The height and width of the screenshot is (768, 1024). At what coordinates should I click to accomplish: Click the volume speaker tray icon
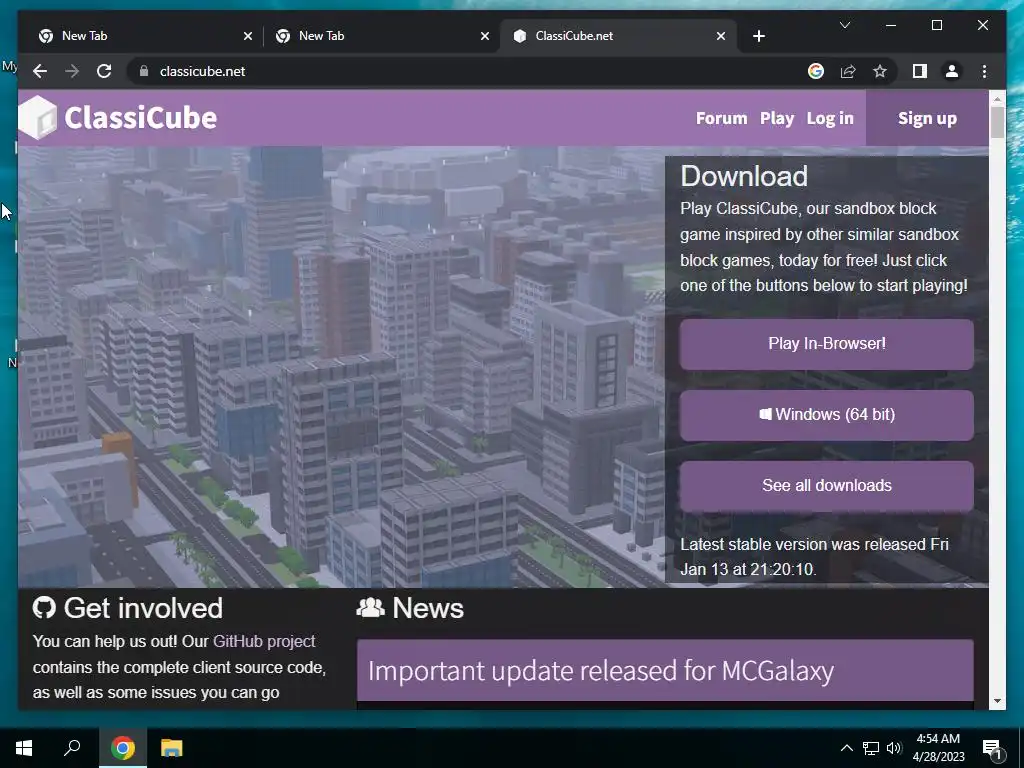(893, 748)
